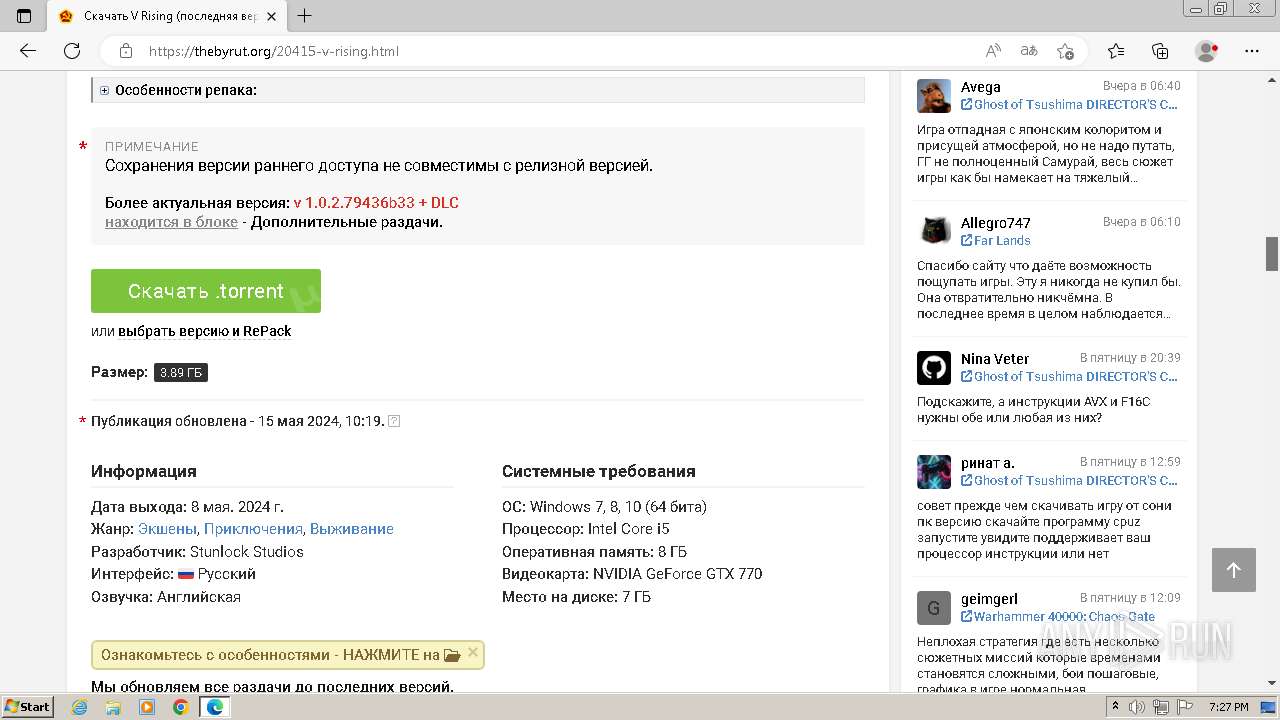The image size is (1280, 720).
Task: Open the 'Экшены' genre link
Action: click(167, 529)
